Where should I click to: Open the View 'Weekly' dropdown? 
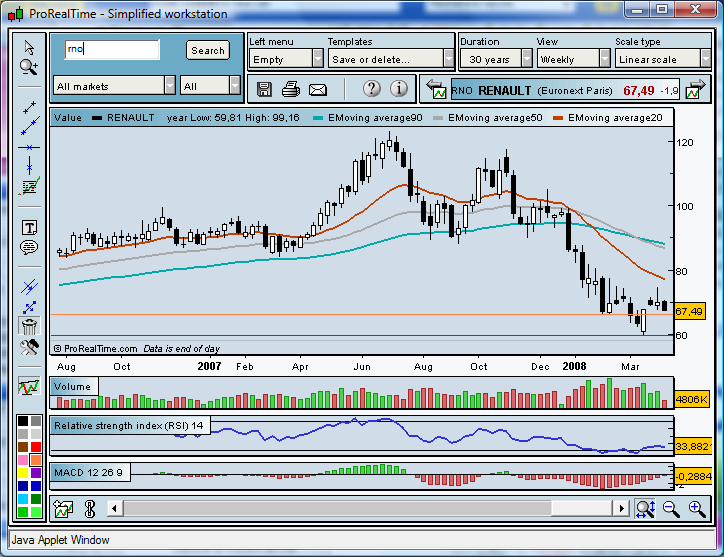(x=573, y=59)
